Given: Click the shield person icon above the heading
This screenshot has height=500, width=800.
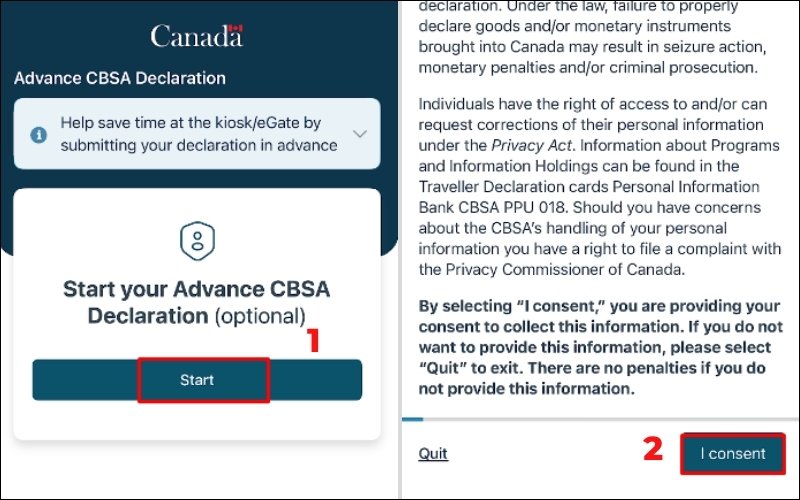Looking at the screenshot, I should [x=196, y=240].
